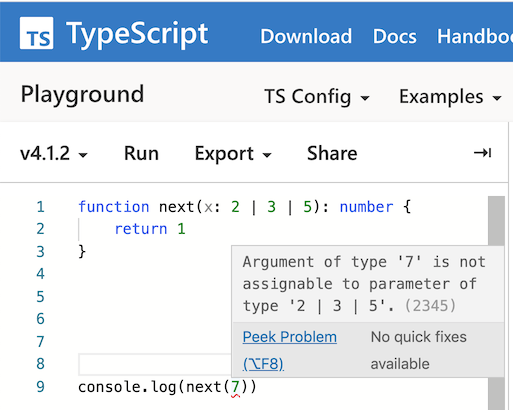Click the closing brace on line 3
This screenshot has width=513, height=410.
coord(82,252)
